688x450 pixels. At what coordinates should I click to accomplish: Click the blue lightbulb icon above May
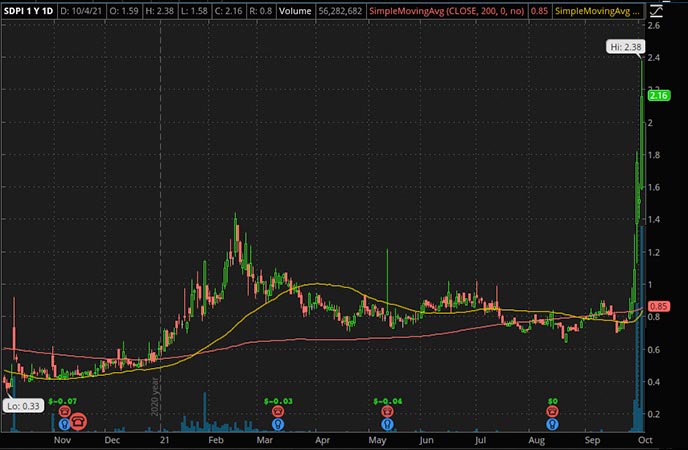click(x=387, y=424)
